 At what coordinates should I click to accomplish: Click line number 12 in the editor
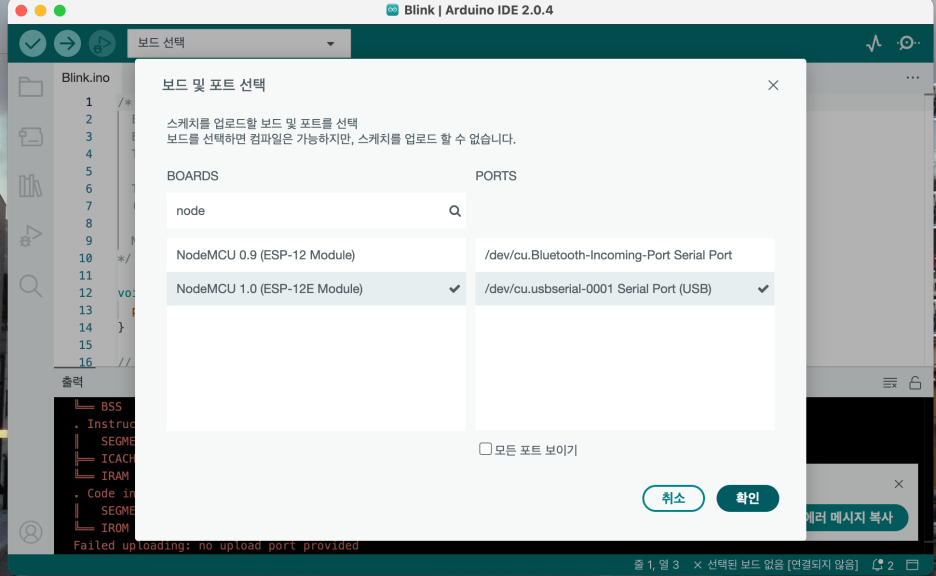click(x=85, y=293)
